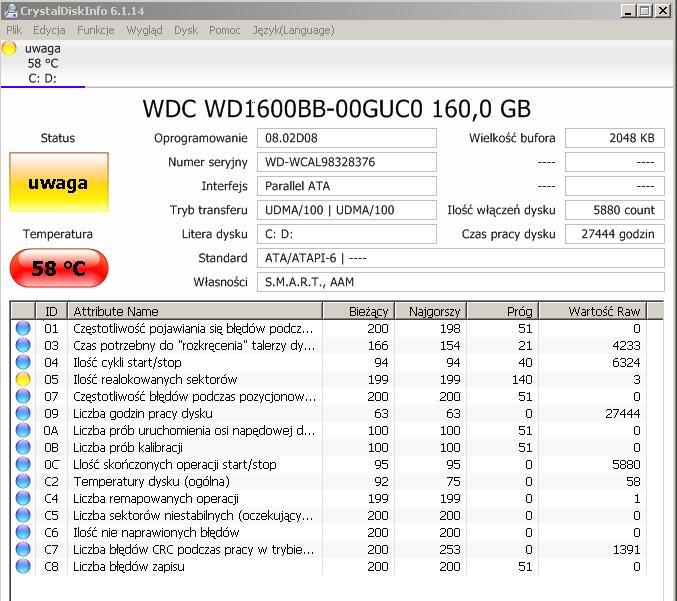
Task: Click blue status icon for attribute 01
Action: [23, 329]
